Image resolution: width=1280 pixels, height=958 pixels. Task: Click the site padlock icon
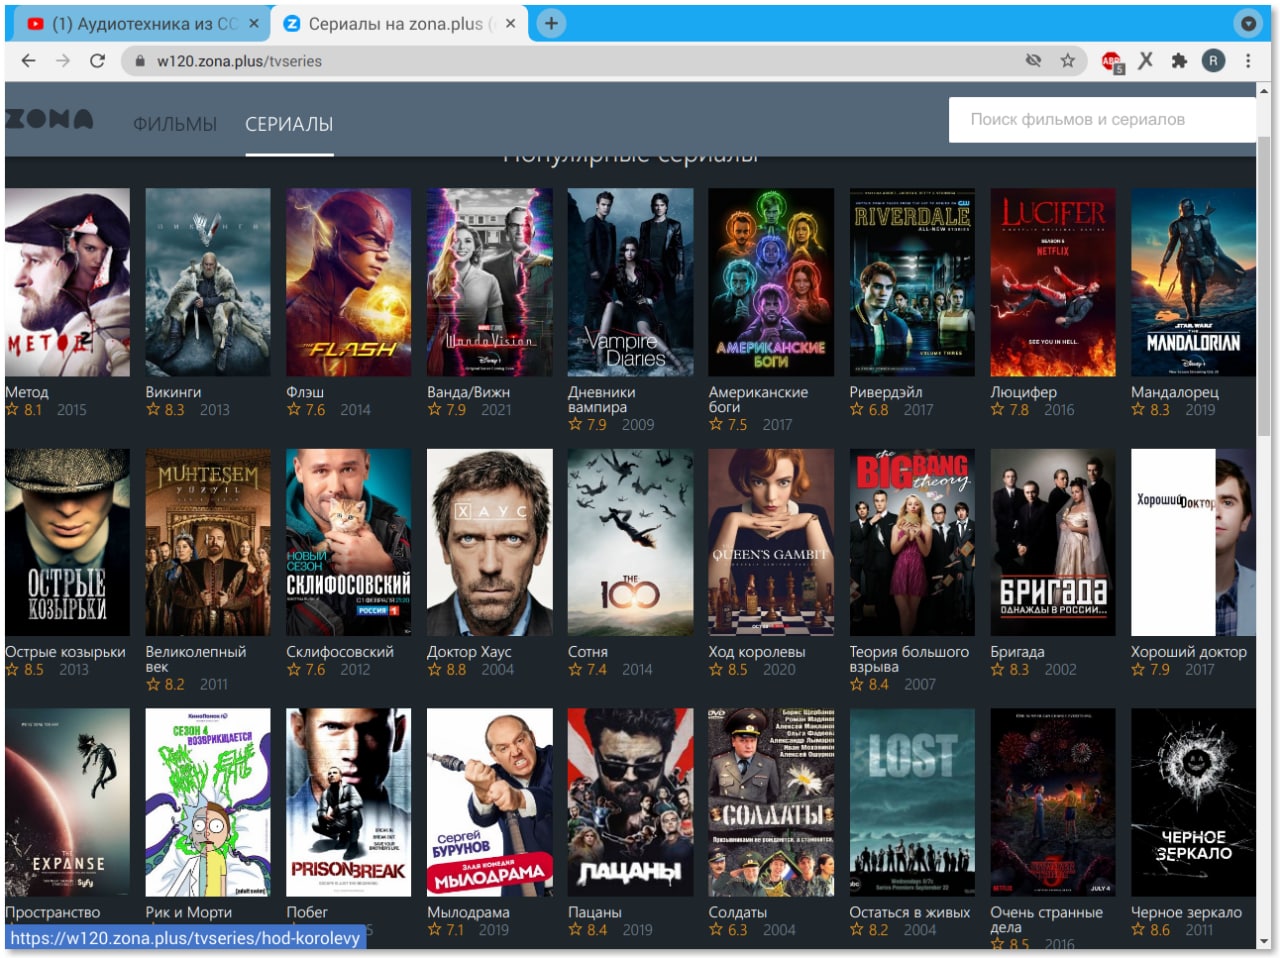(x=140, y=61)
